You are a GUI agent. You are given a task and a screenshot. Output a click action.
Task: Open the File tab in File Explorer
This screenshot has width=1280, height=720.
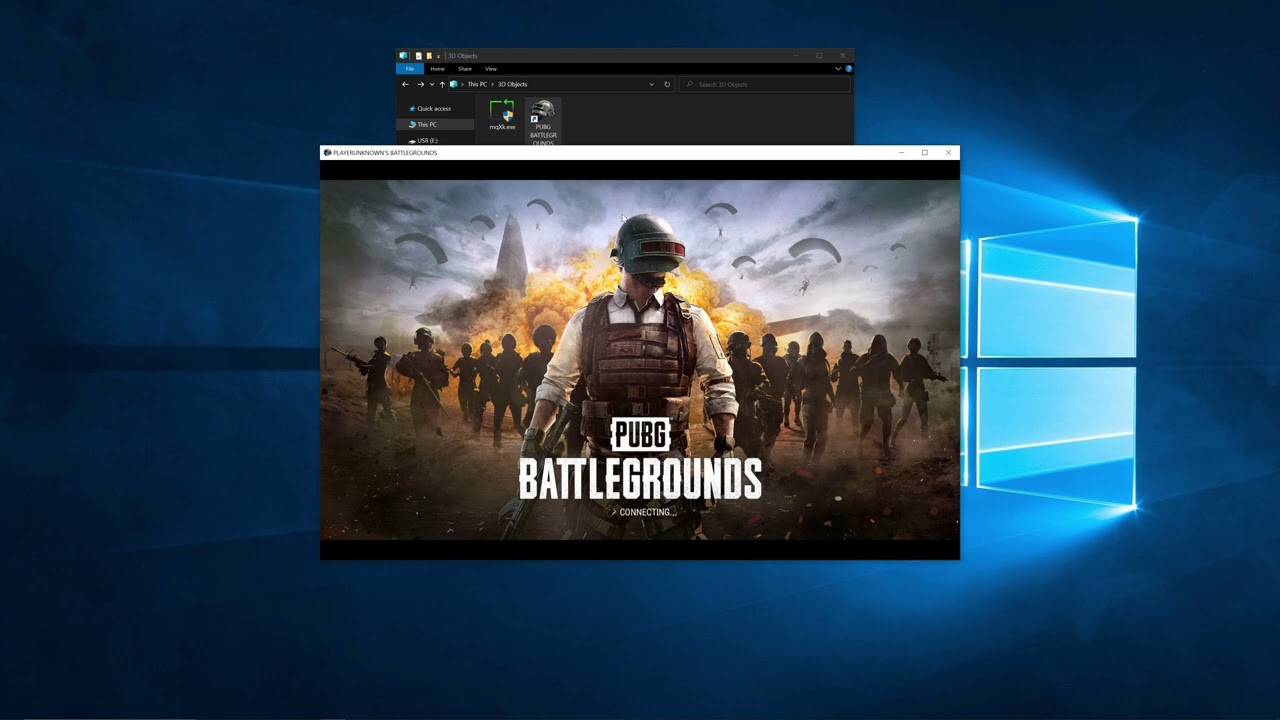pyautogui.click(x=410, y=69)
